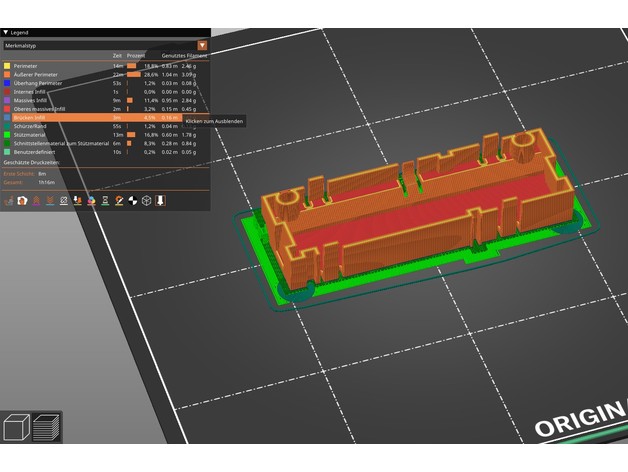Collapse the Legend panel
The image size is (628, 472).
pos(5,32)
